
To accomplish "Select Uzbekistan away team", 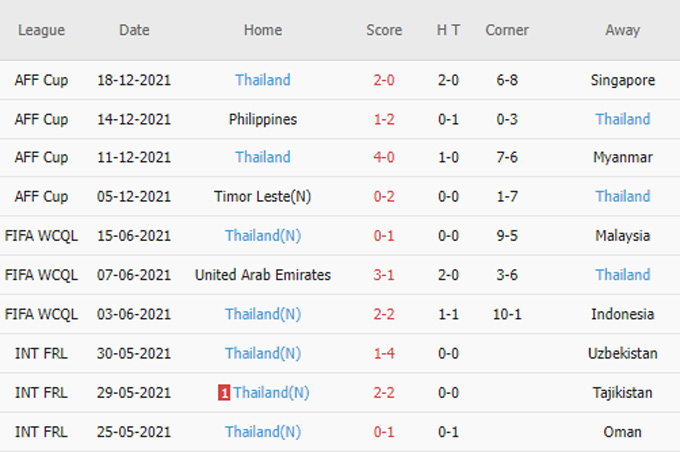I will pos(622,353).
